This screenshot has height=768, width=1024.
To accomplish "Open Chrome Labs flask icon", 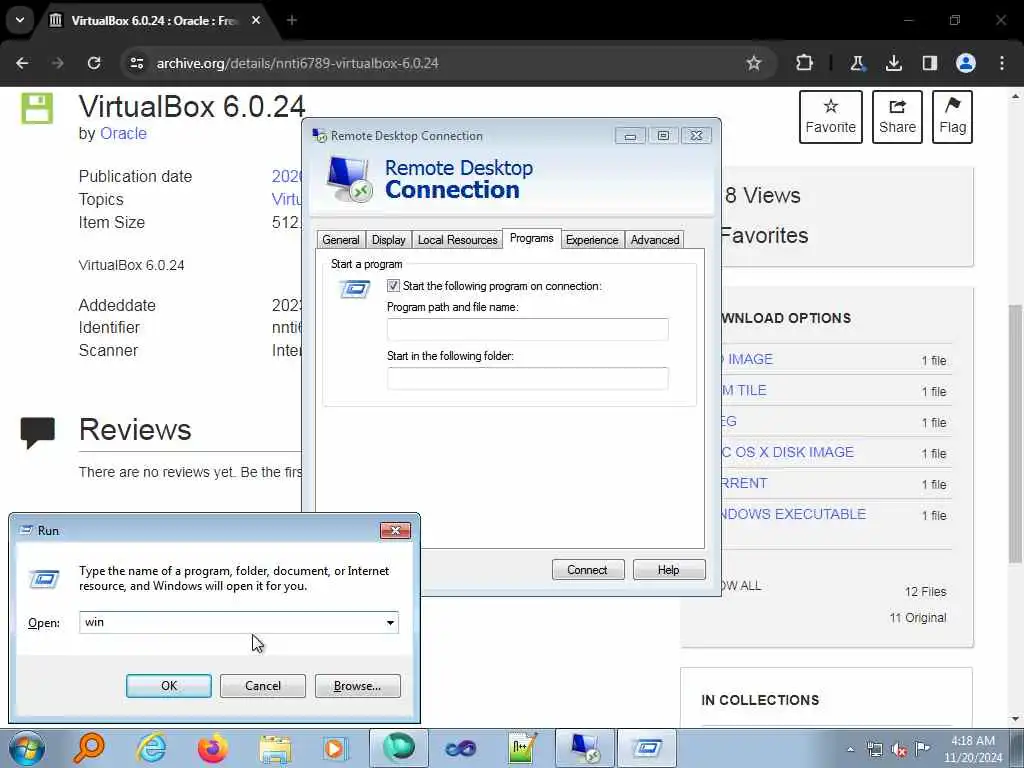I will click(857, 63).
